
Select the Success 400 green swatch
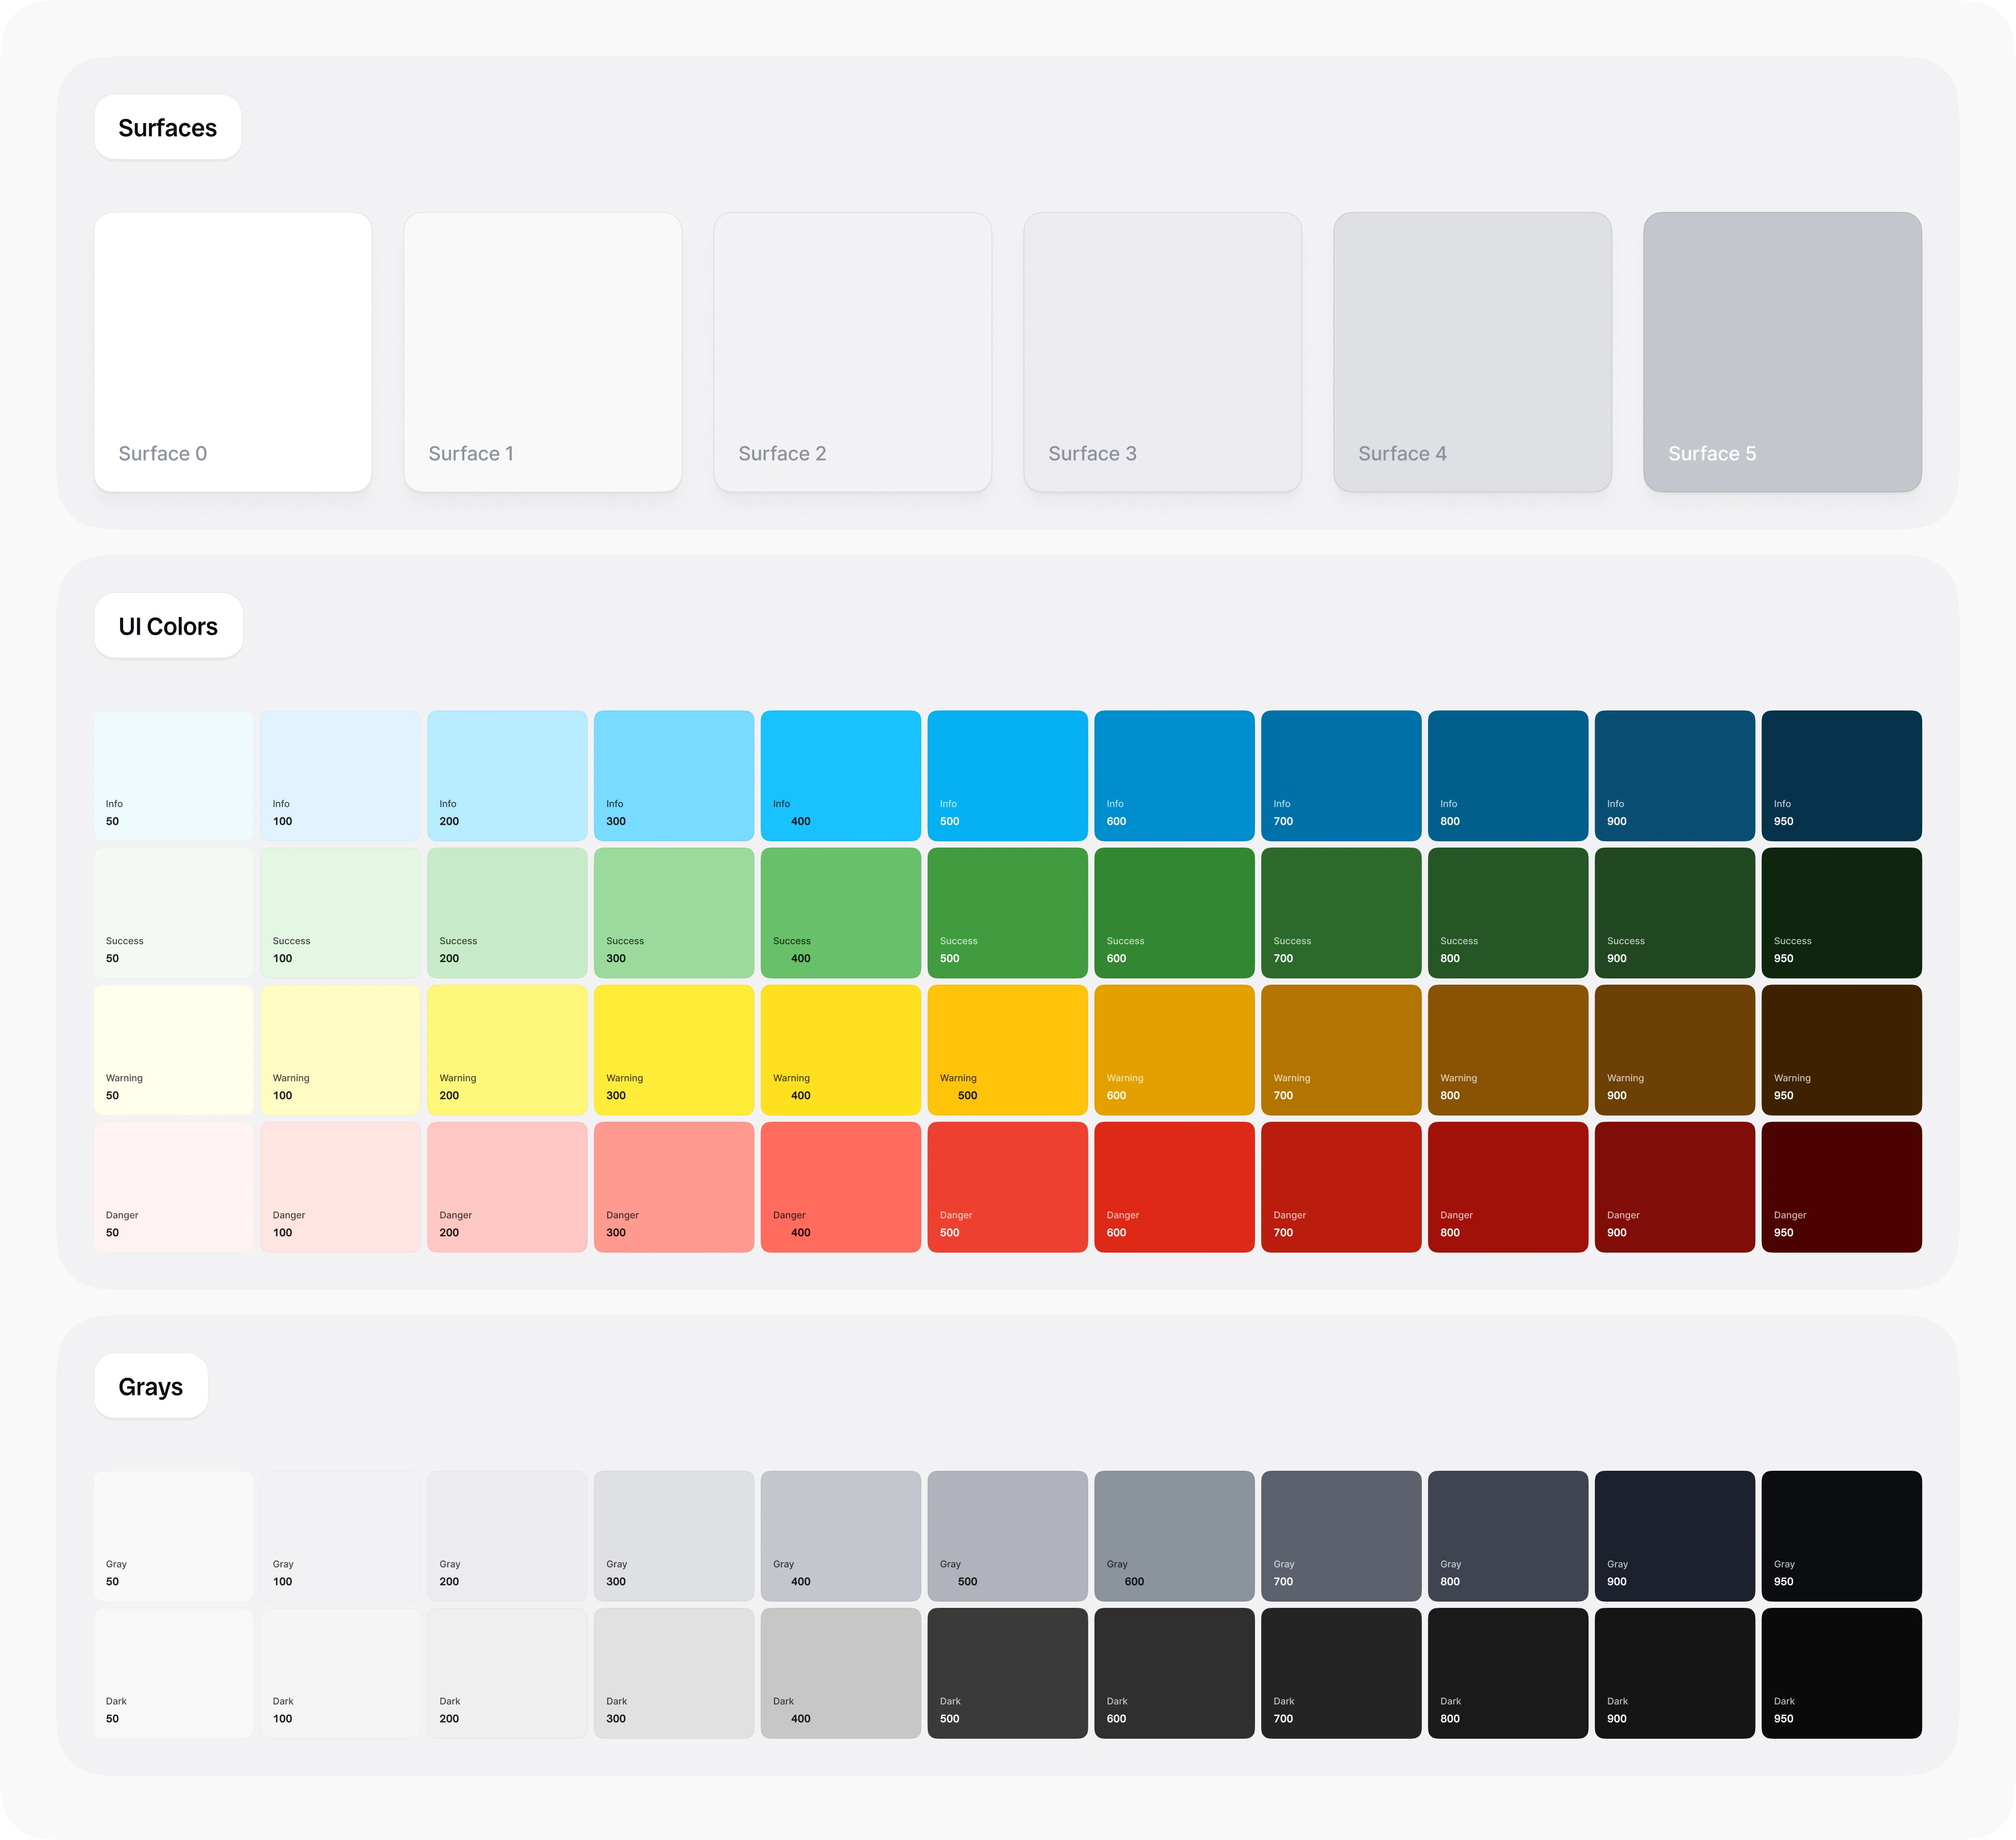[840, 912]
